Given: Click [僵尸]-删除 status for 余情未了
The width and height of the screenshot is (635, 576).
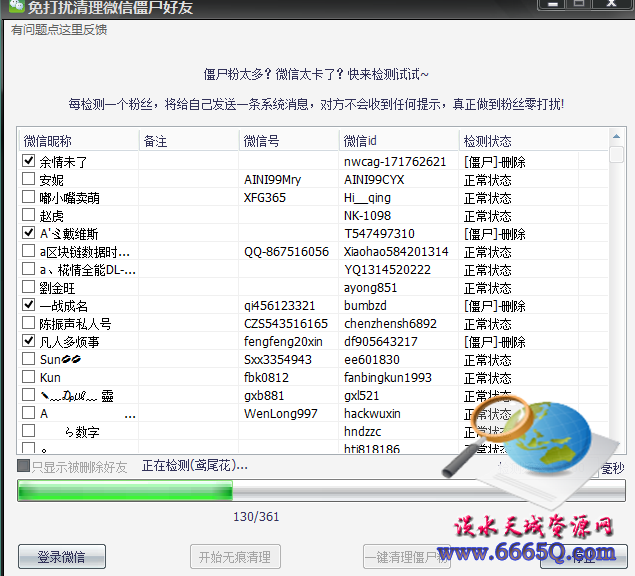Looking at the screenshot, I should [x=494, y=162].
